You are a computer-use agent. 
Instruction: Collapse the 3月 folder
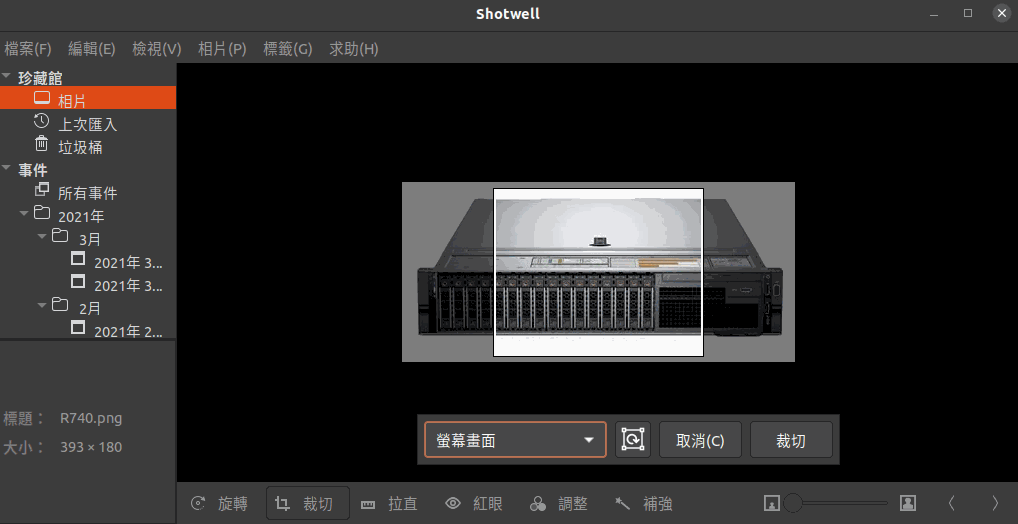click(x=42, y=236)
